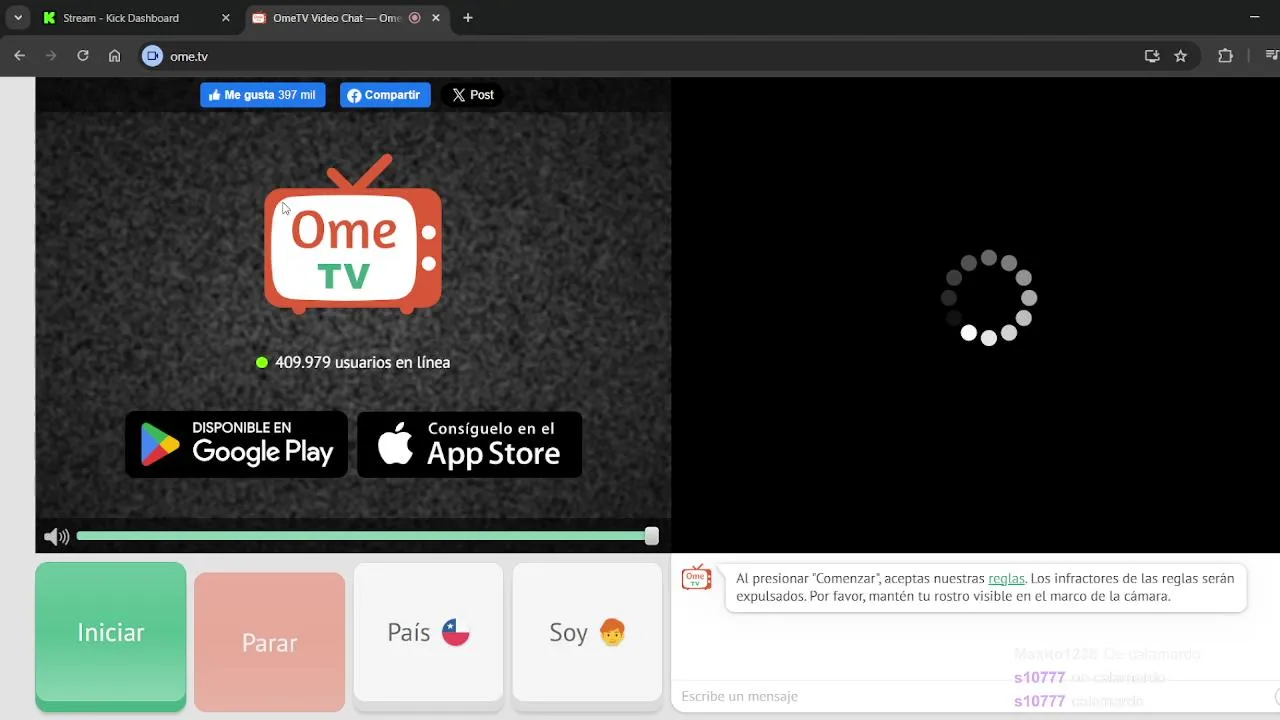Close the OmeTV Video Chat tab
The image size is (1280, 720).
(x=436, y=18)
